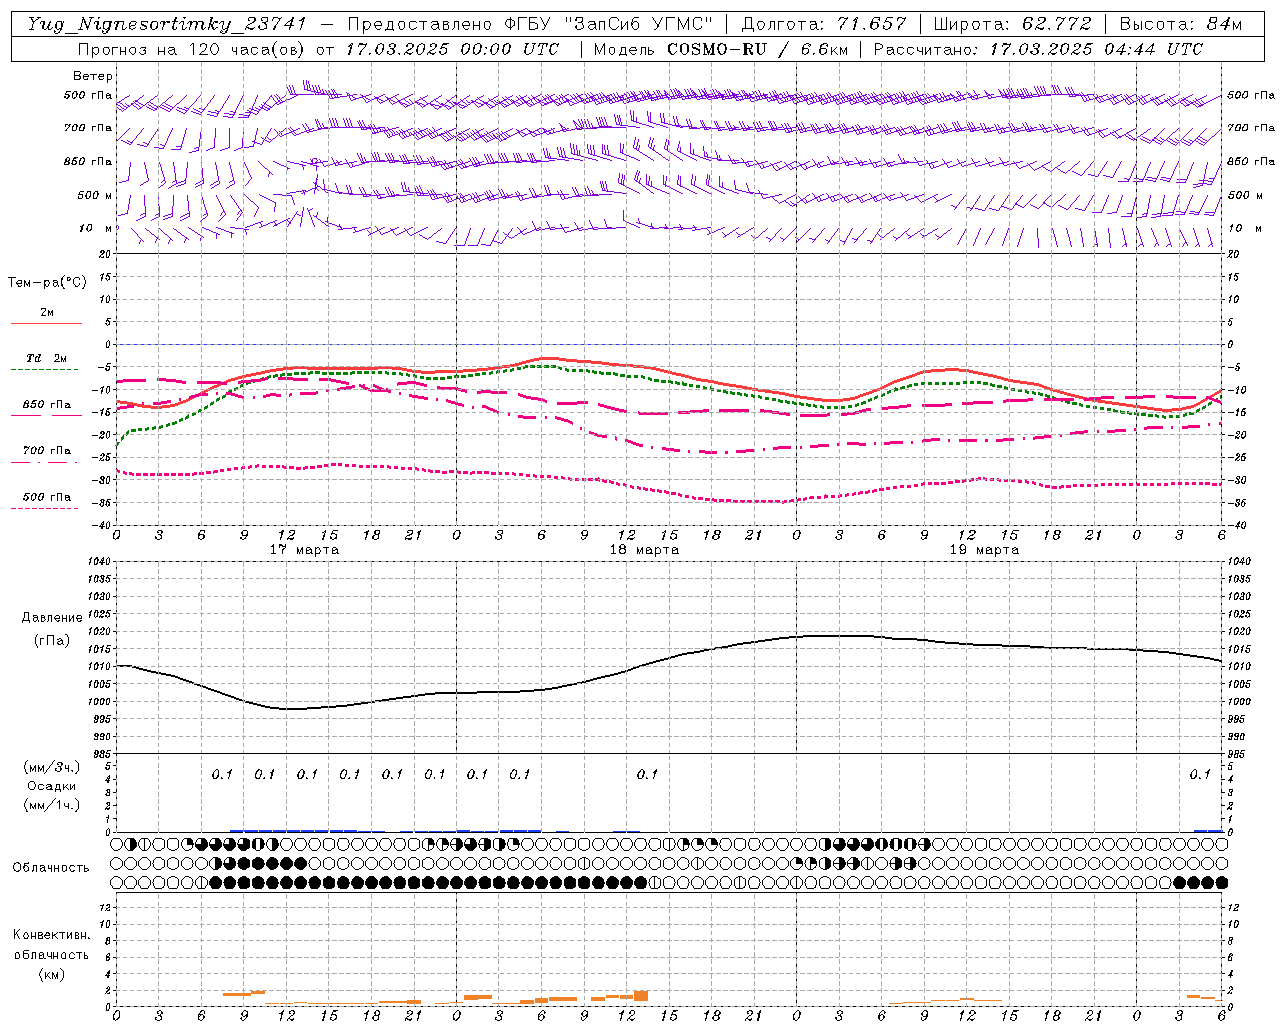Click the '700 гПа' temperature legend entry
Viewport: 1280px width, 1024px height.
47,451
